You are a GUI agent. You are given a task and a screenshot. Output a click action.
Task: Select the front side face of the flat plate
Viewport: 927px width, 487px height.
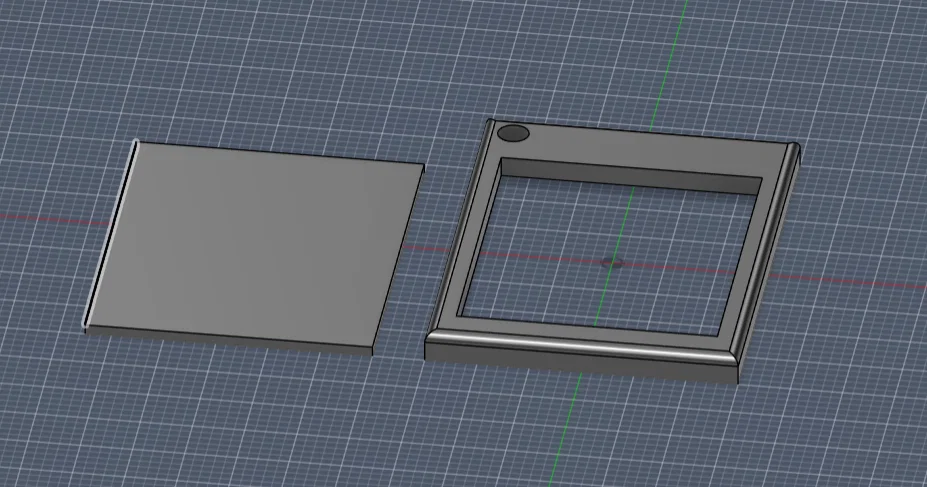(x=229, y=340)
